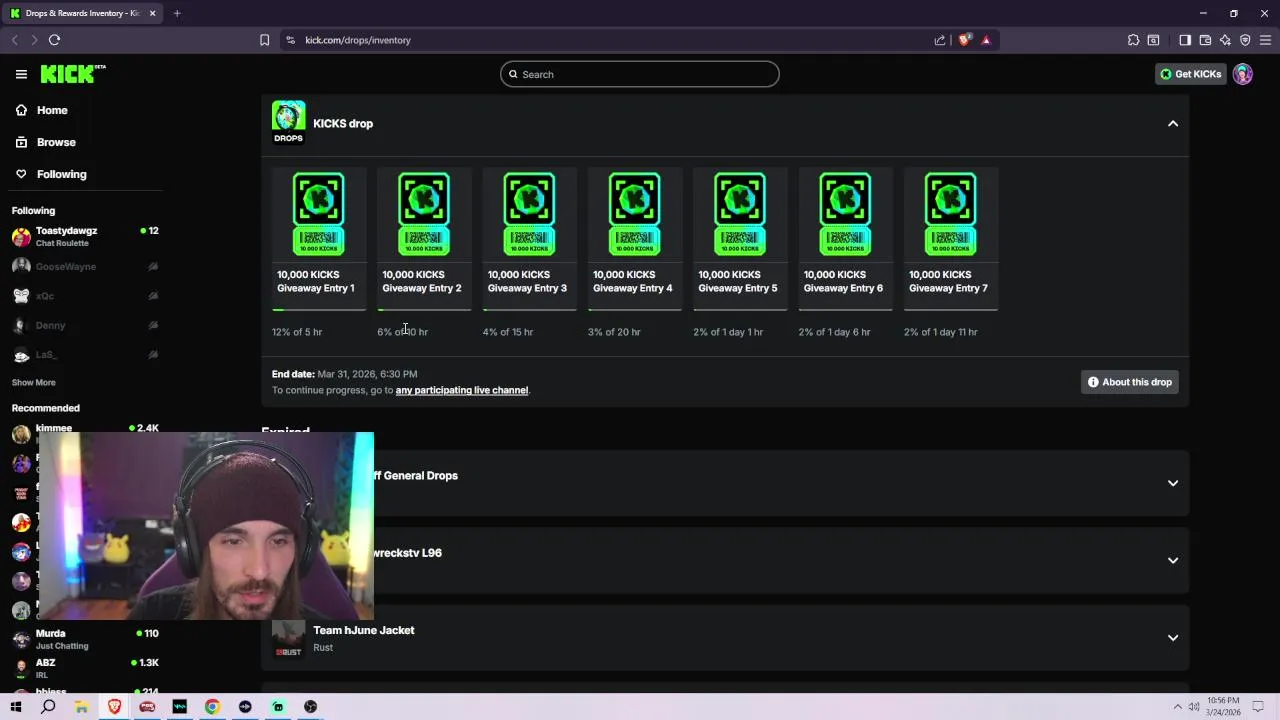The height and width of the screenshot is (720, 1280).
Task: Open the Leo AI sparkle icon
Action: 1225,40
